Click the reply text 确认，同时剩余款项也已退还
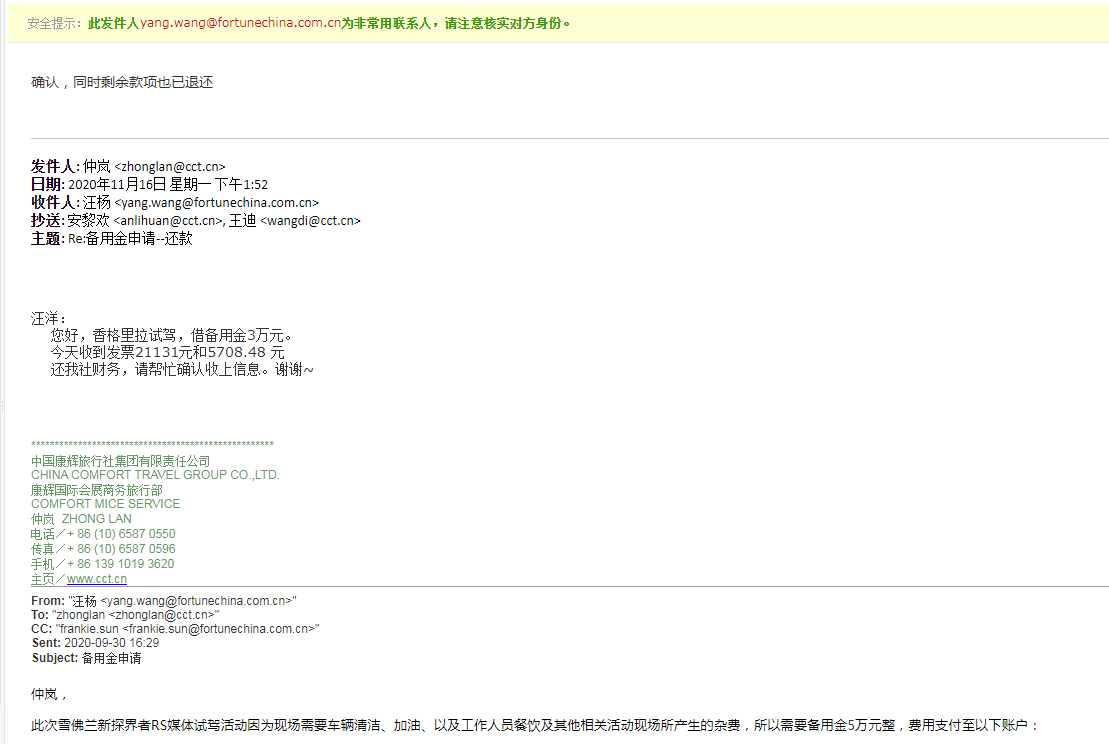Screen dimensions: 1109x744 (x=122, y=83)
